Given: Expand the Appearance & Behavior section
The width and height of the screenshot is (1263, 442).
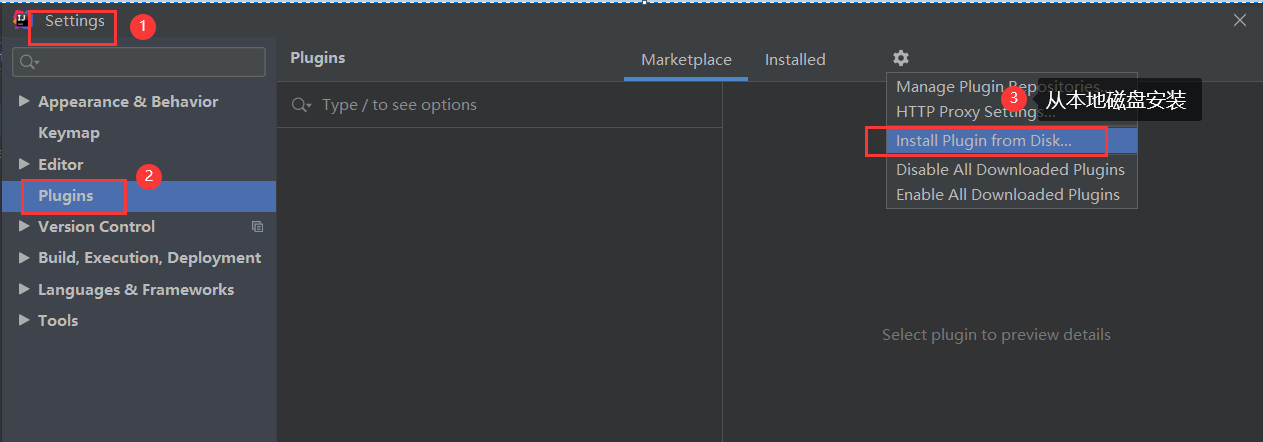Looking at the screenshot, I should [x=25, y=102].
